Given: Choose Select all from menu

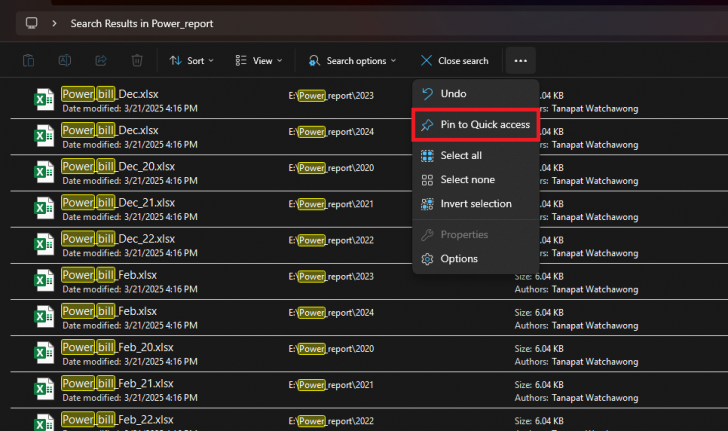Looking at the screenshot, I should (476, 156).
